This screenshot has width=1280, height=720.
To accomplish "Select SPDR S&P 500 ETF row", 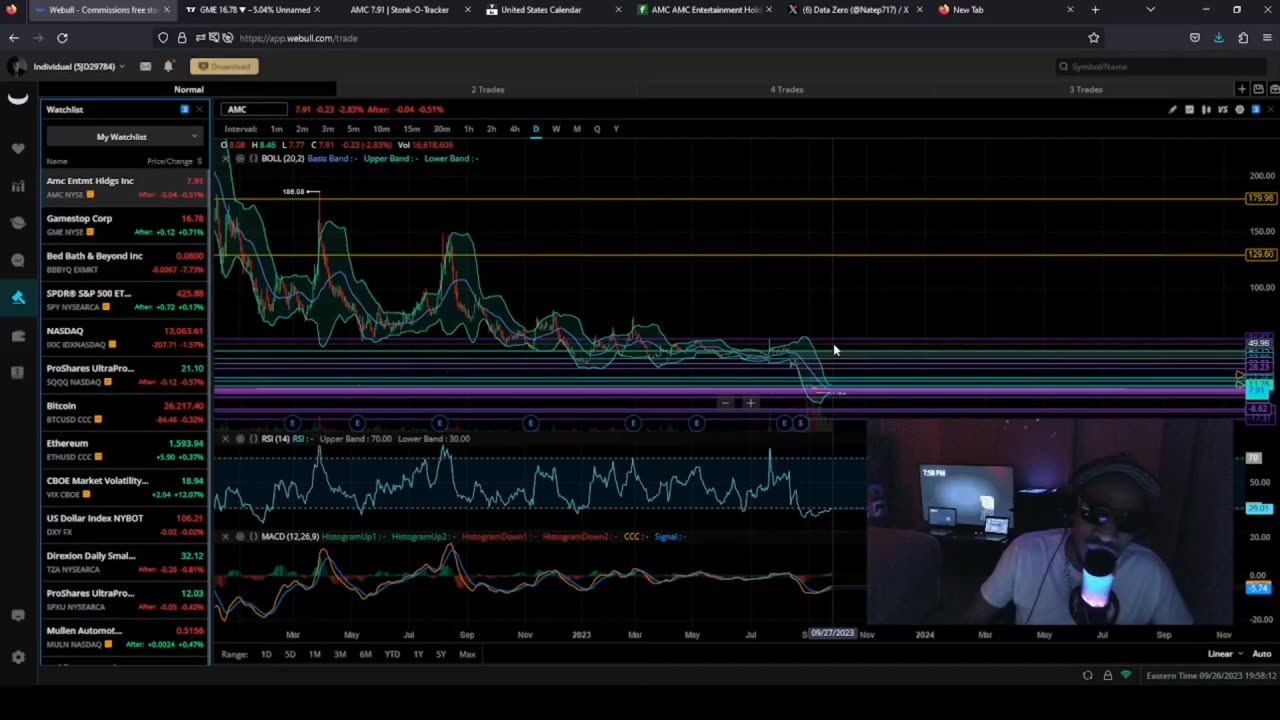I will [124, 300].
